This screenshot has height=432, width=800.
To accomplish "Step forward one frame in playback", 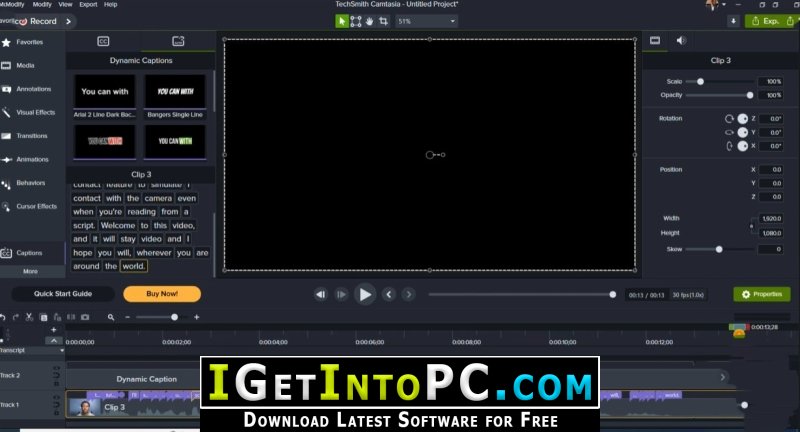I will tap(341, 294).
